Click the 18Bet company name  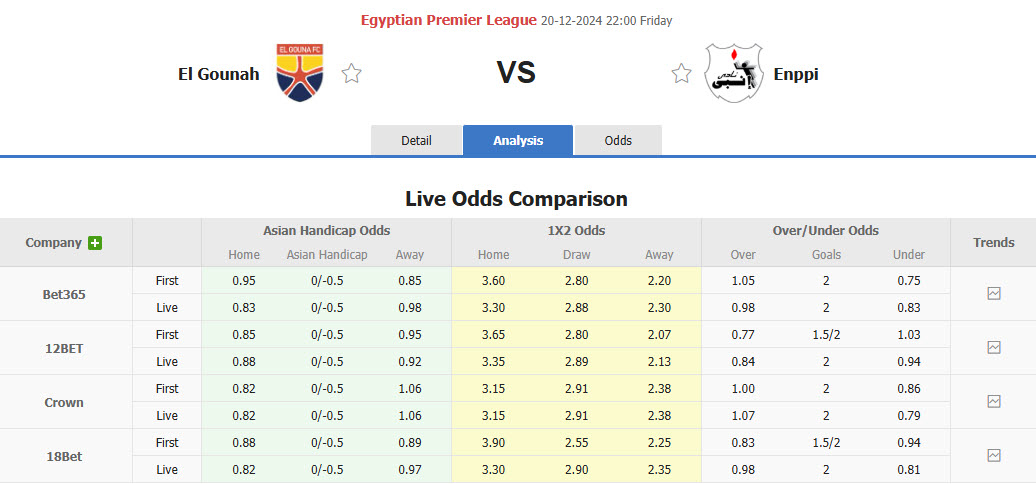62,456
